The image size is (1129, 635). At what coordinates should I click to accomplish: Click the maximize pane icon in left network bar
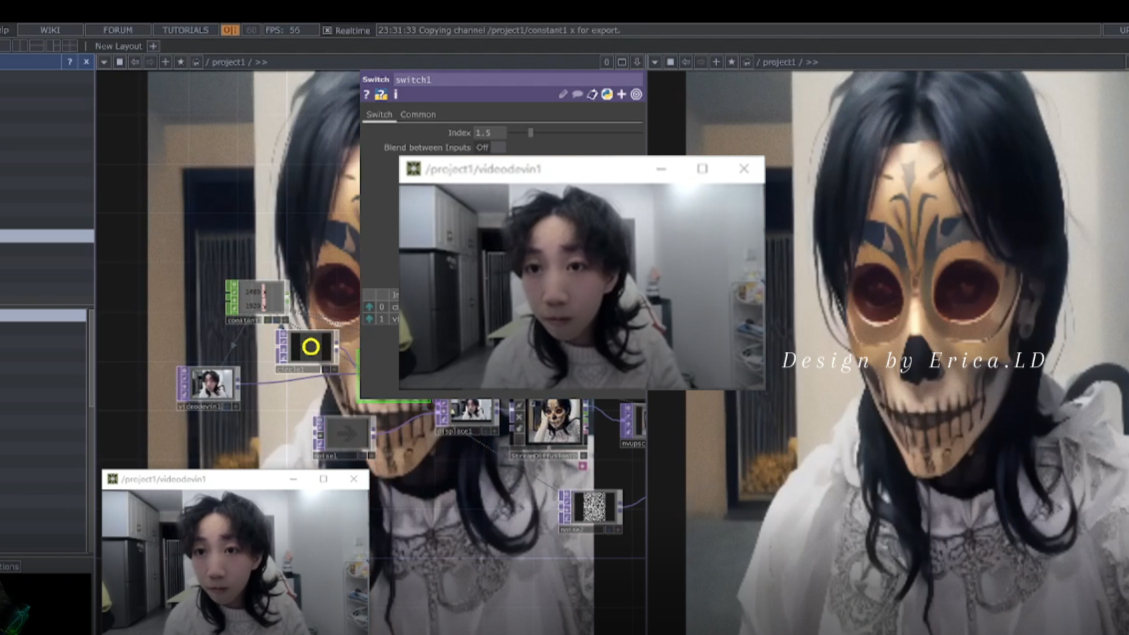click(622, 62)
